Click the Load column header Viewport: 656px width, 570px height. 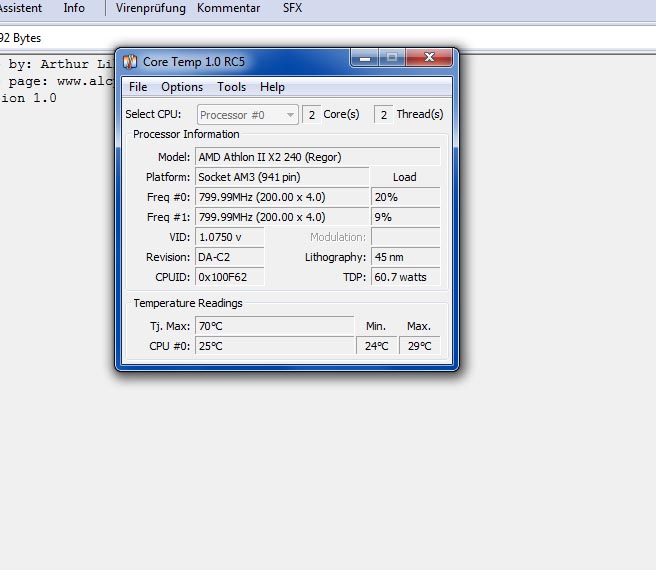[x=405, y=177]
